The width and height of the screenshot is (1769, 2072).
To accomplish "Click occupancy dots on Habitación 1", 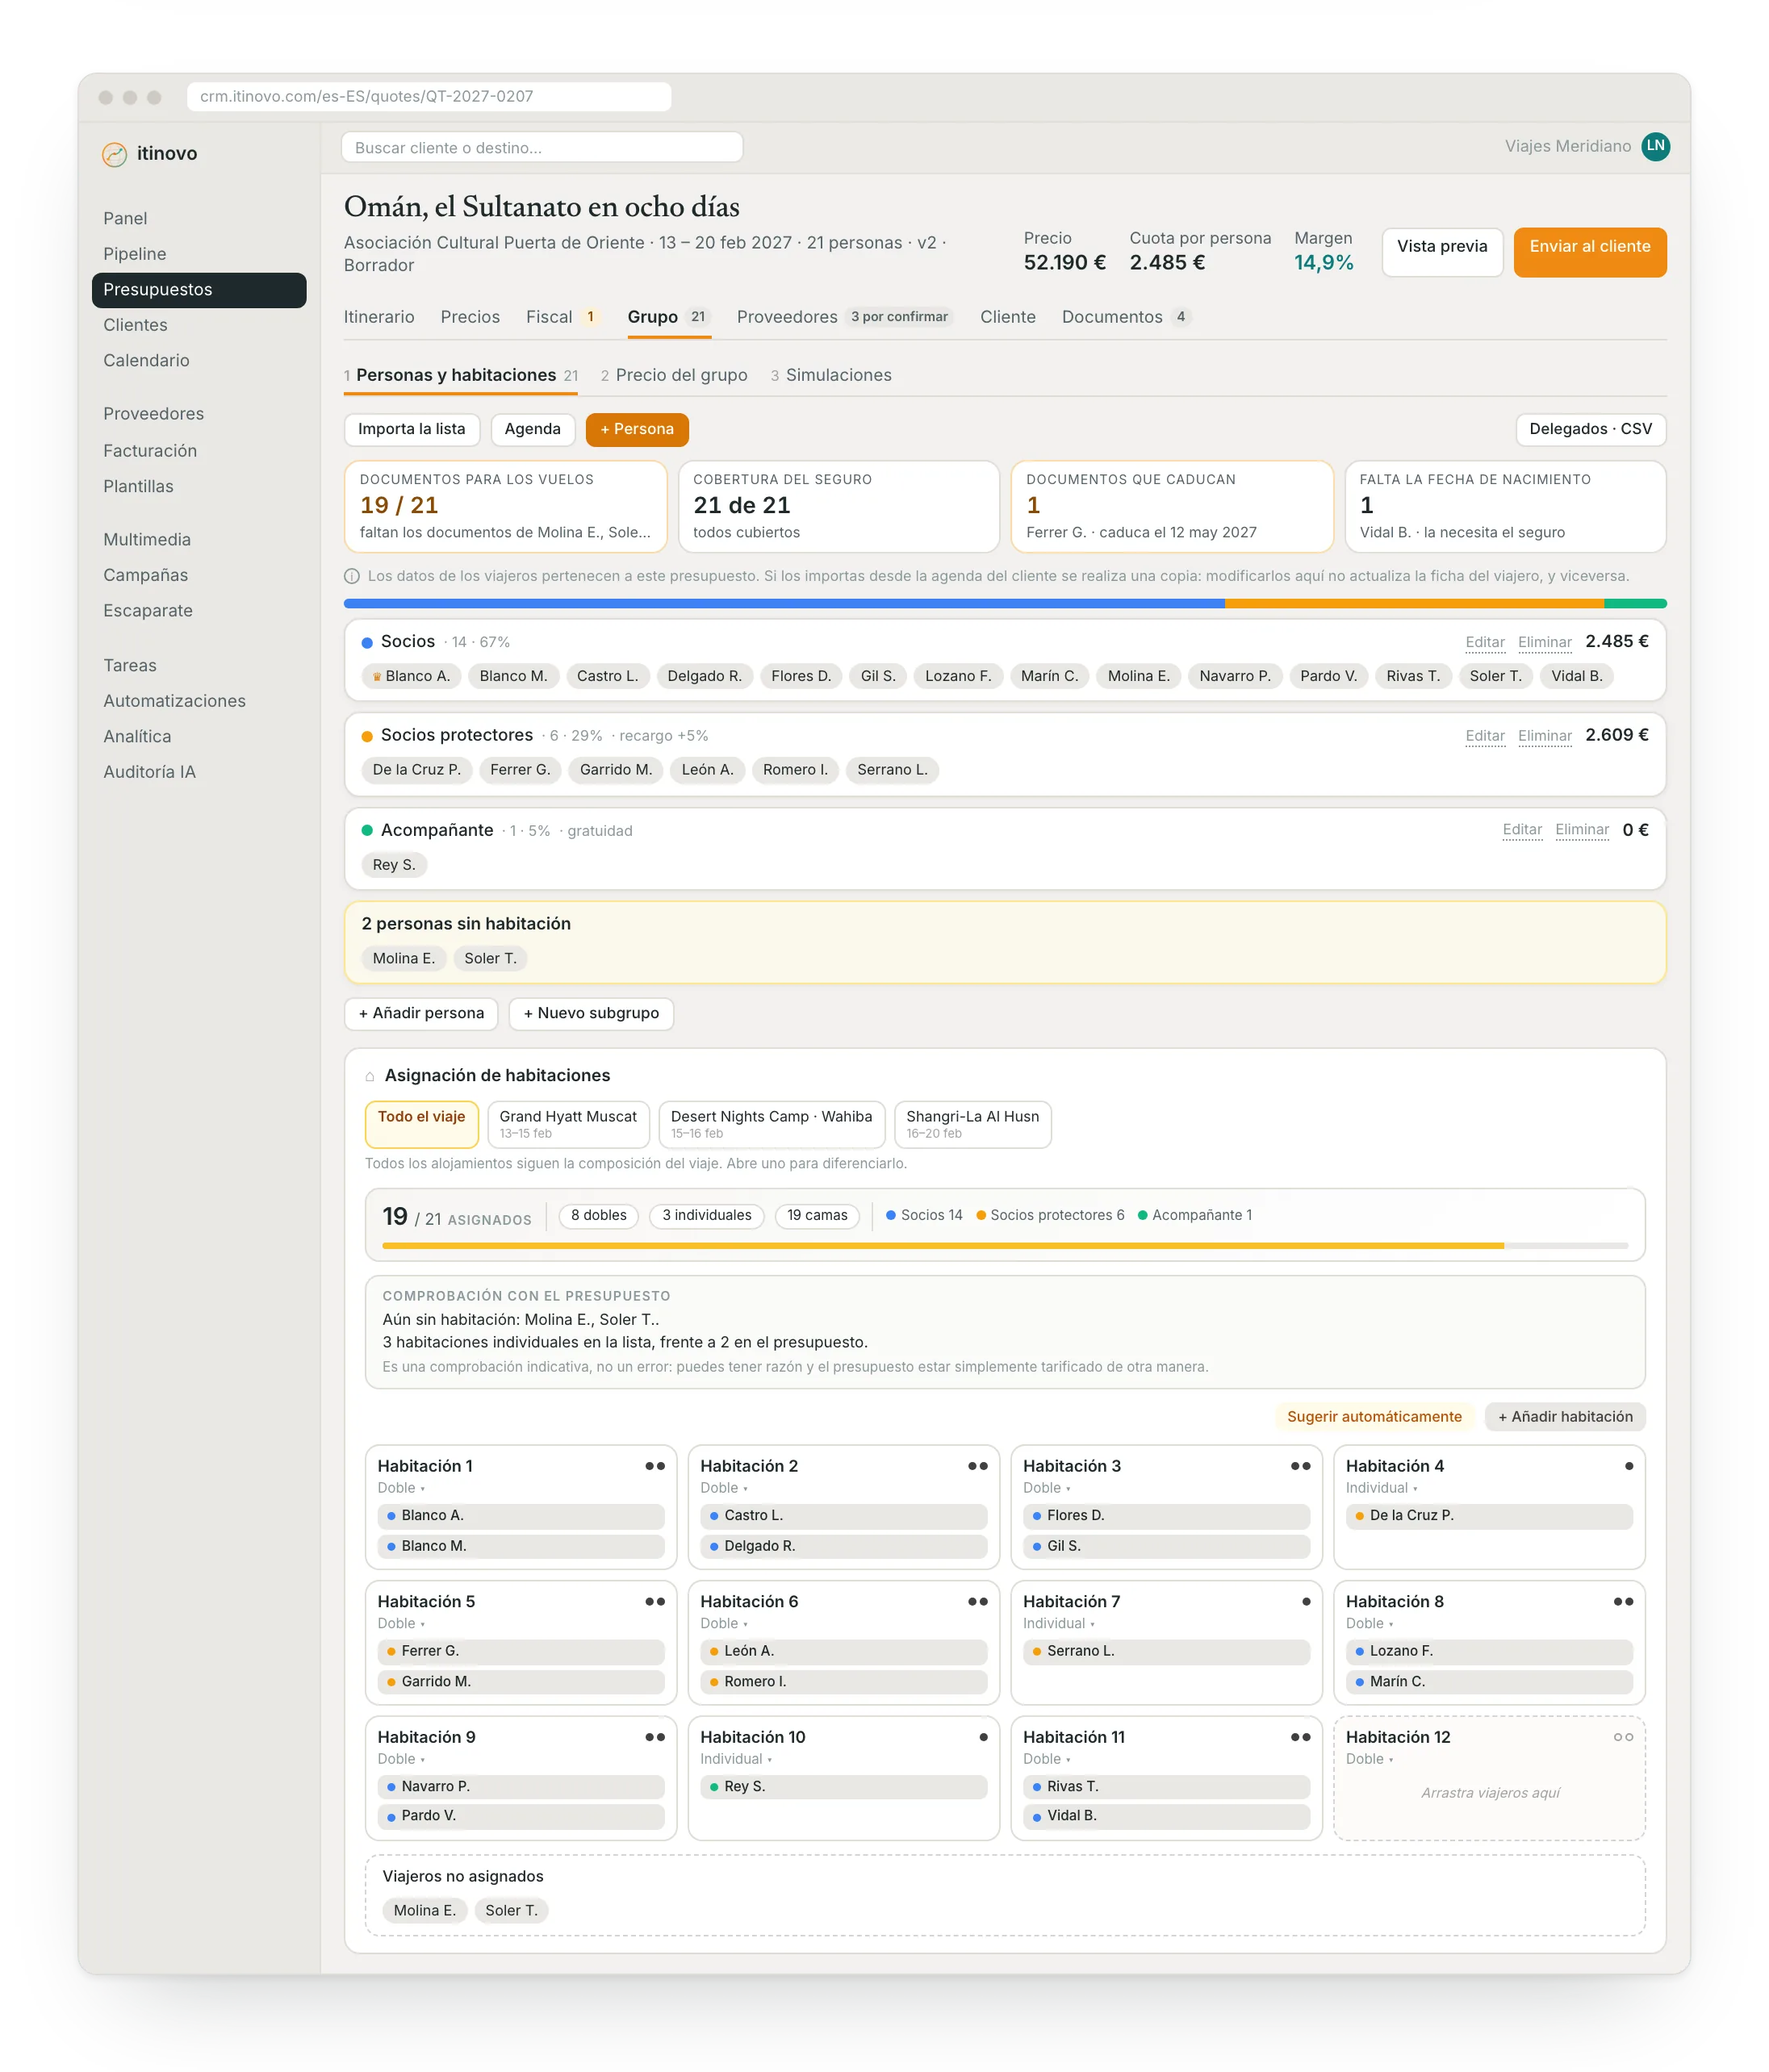I will (655, 1466).
